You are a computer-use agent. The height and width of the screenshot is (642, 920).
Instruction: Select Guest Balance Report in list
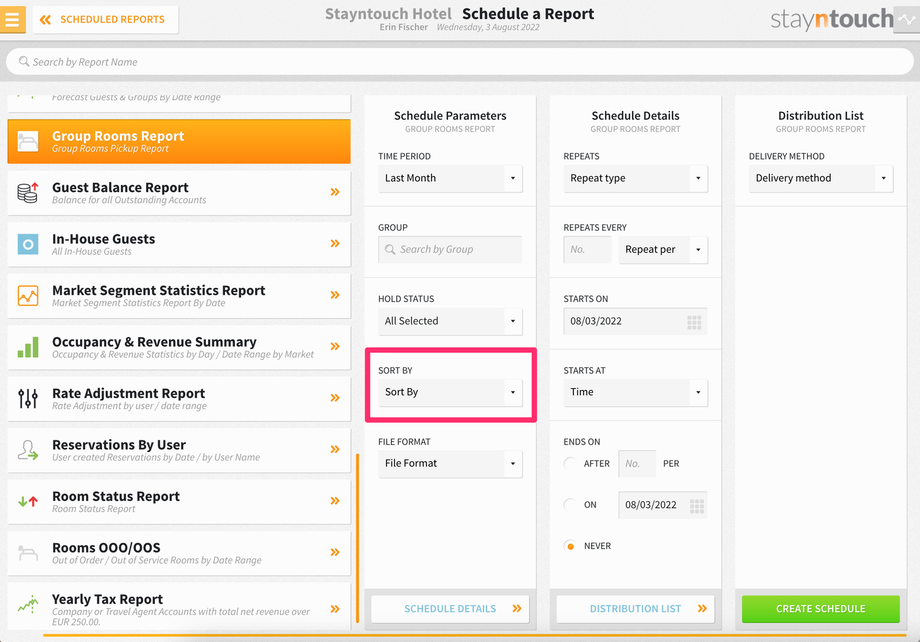pos(179,192)
